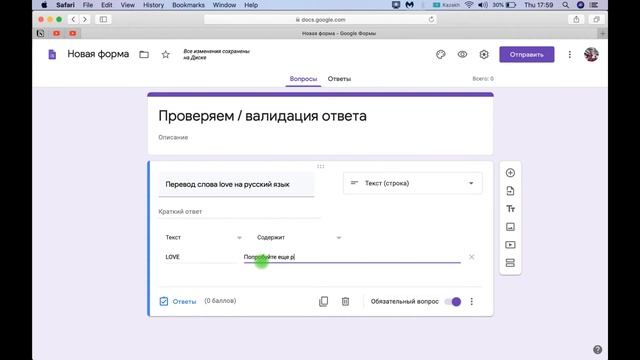Screen dimensions: 640x360
Task: Open the Safari menu
Action: 65,5
